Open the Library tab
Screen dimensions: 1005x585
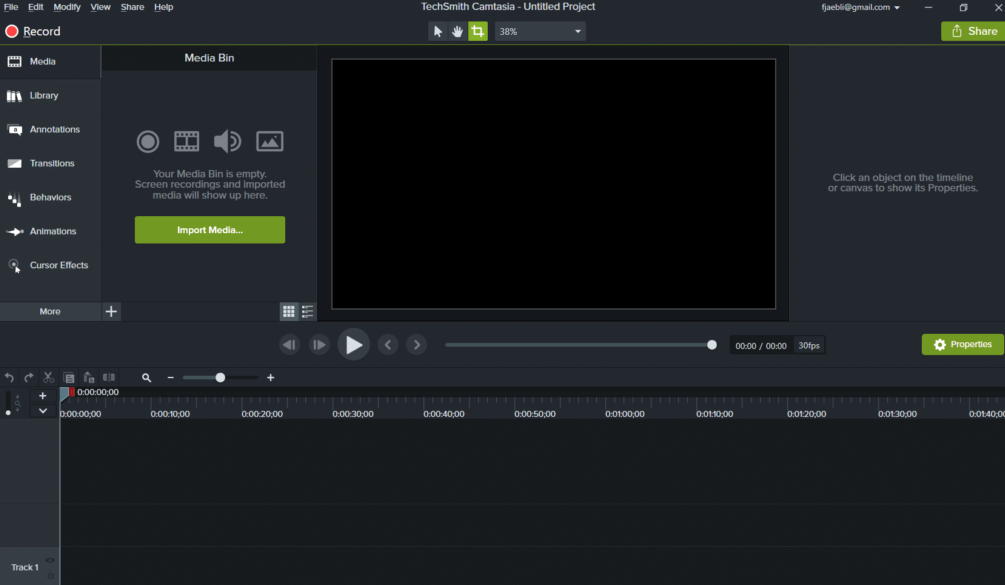[50, 95]
